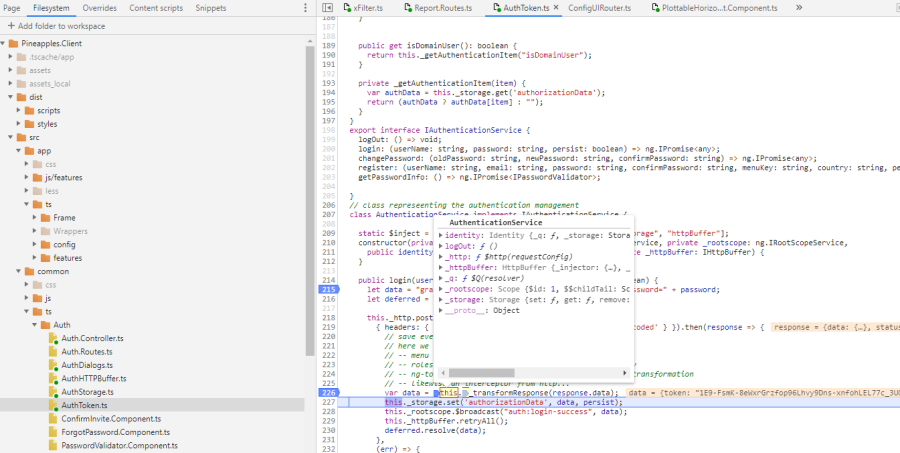Image resolution: width=900 pixels, height=453 pixels.
Task: Click the plus icon to add folder
Action: tap(11, 26)
